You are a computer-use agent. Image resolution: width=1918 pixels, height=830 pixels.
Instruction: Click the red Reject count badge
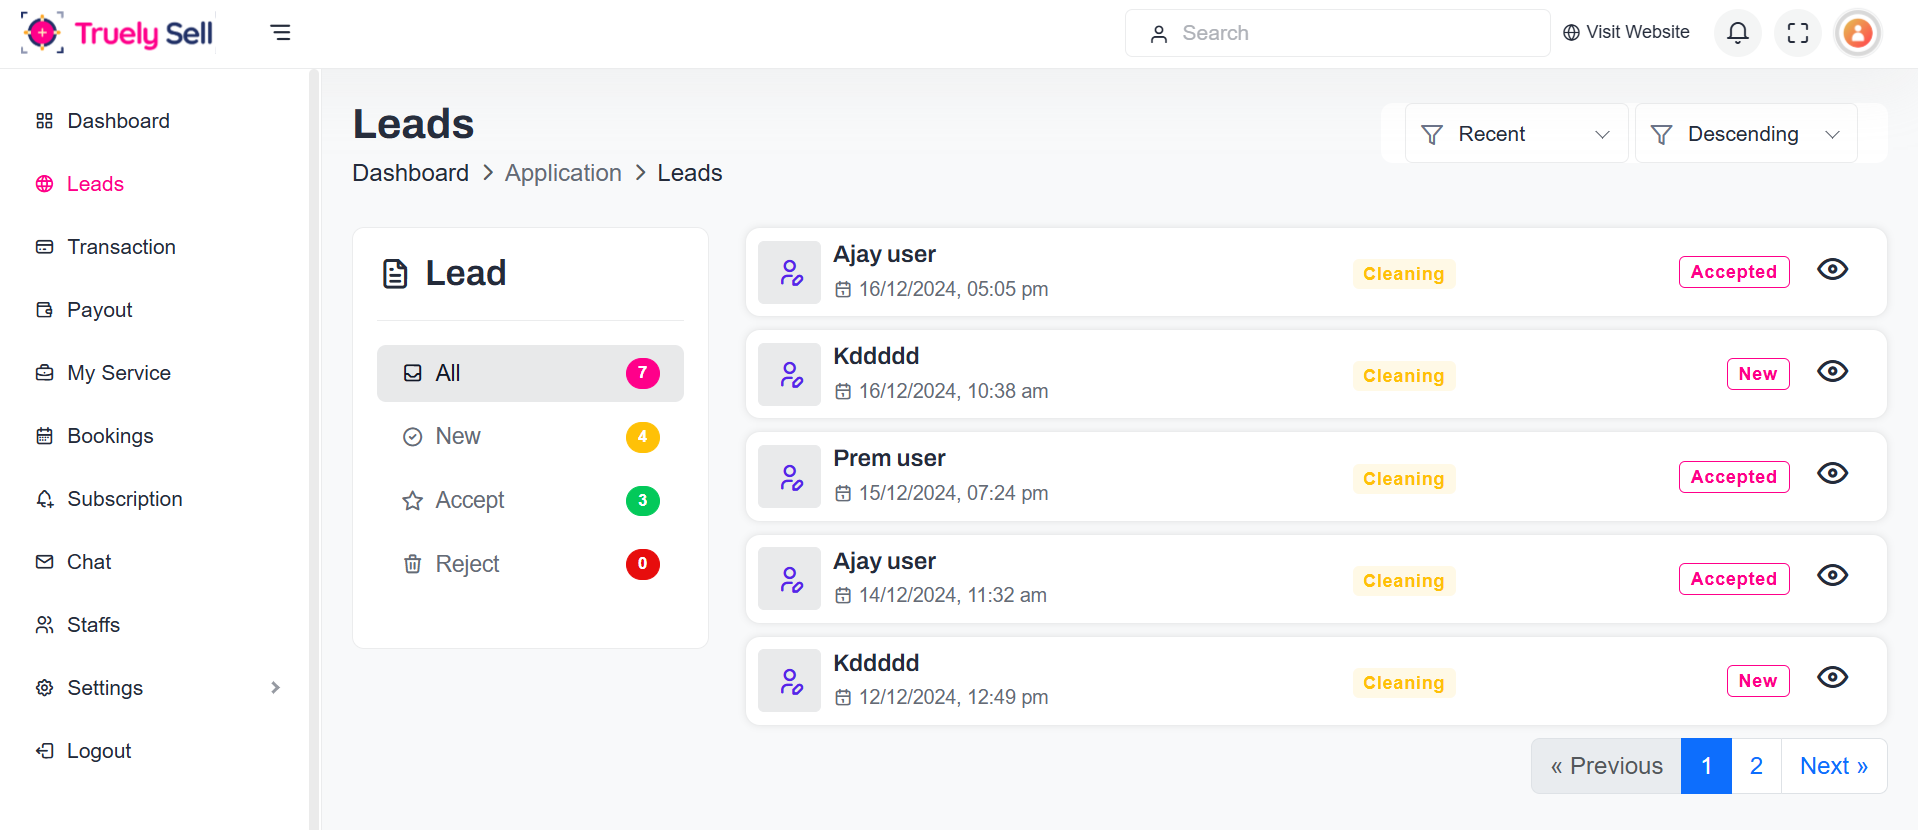[x=642, y=564]
